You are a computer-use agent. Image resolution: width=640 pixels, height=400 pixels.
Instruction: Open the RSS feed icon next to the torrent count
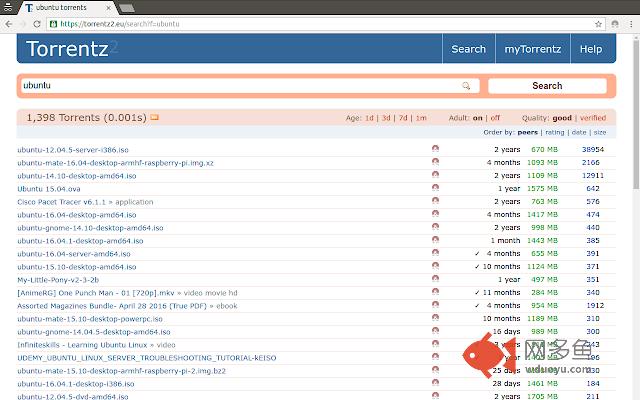click(154, 118)
